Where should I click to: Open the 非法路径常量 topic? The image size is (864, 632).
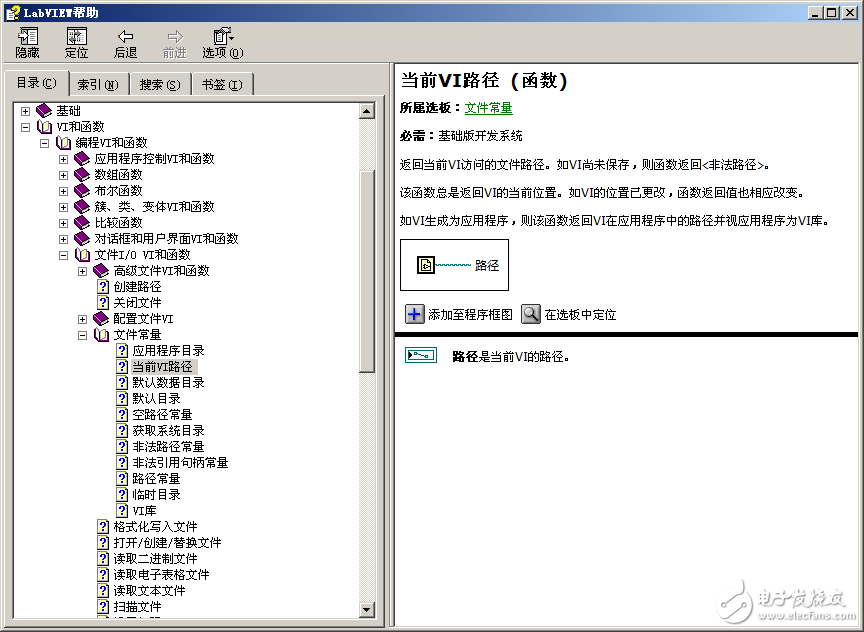point(168,446)
